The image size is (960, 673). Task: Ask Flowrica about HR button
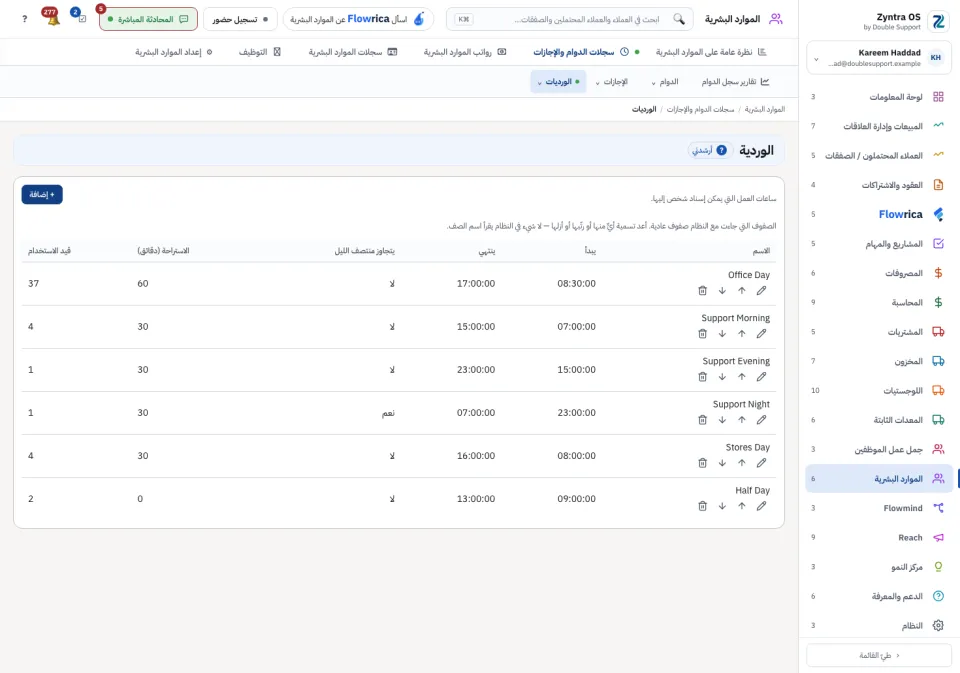point(358,19)
